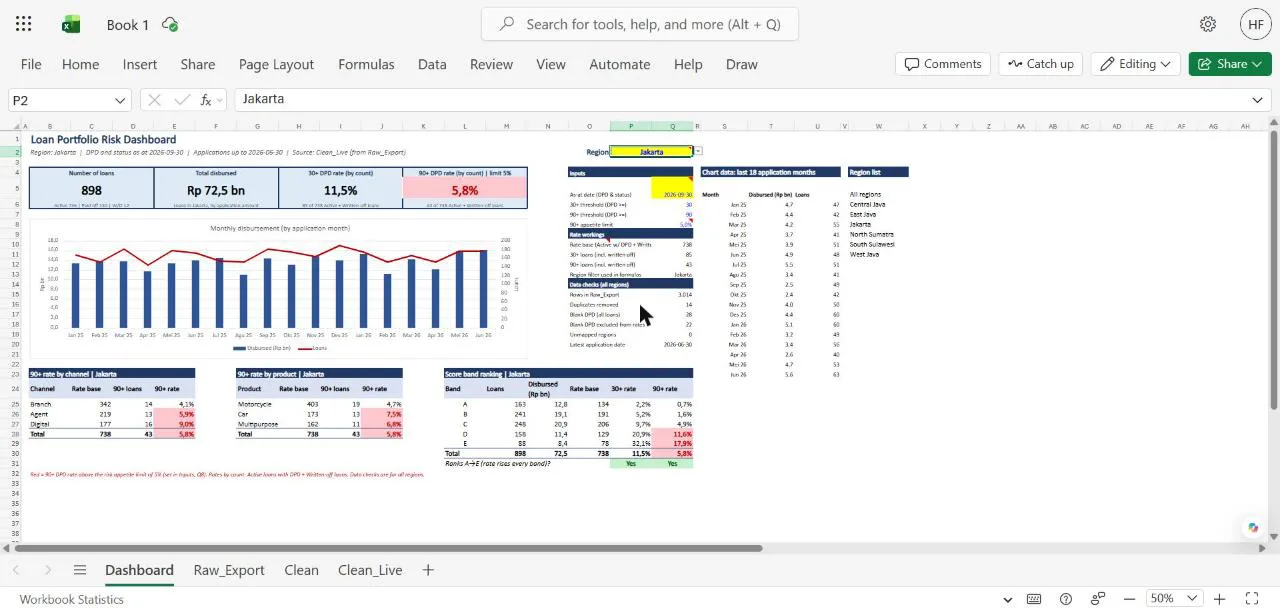Click the Catch up button
This screenshot has height=609, width=1280.
pyautogui.click(x=1041, y=64)
